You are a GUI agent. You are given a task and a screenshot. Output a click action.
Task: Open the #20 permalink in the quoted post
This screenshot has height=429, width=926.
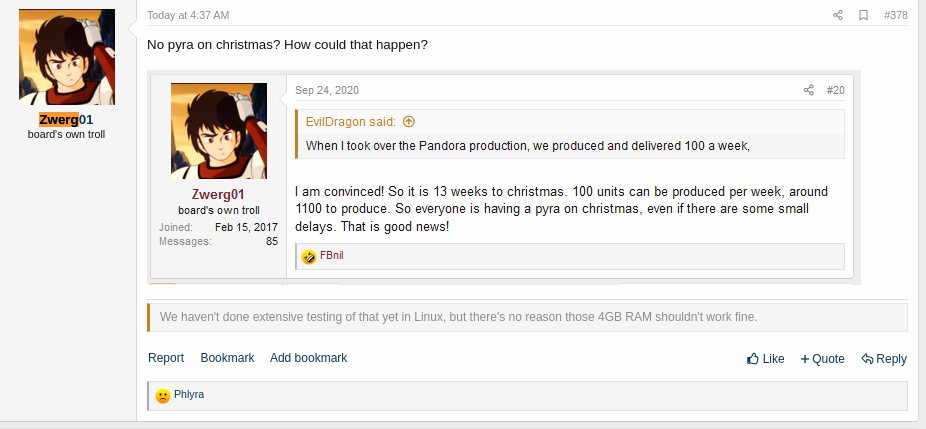[x=835, y=90]
